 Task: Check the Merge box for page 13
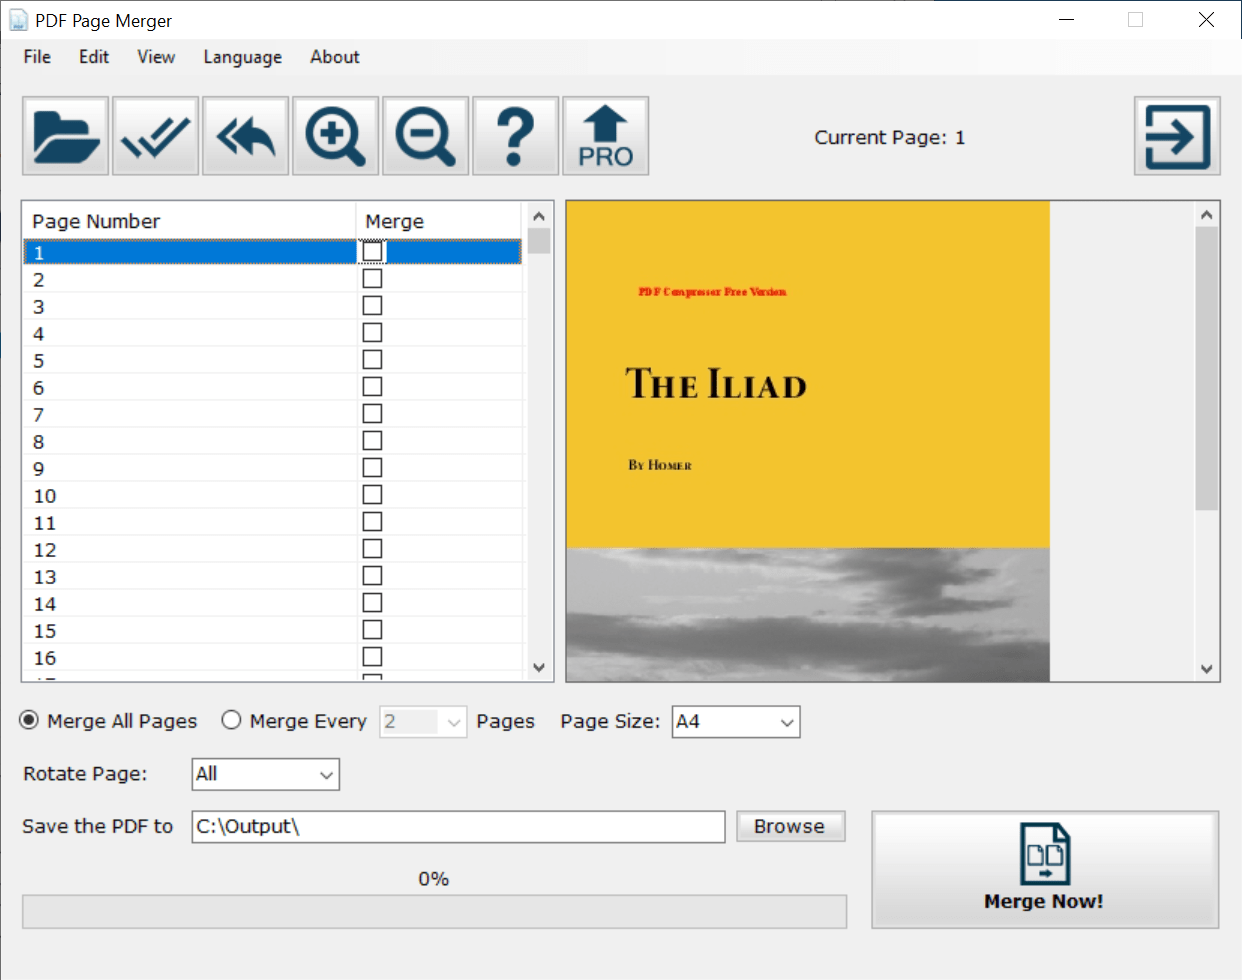372,575
